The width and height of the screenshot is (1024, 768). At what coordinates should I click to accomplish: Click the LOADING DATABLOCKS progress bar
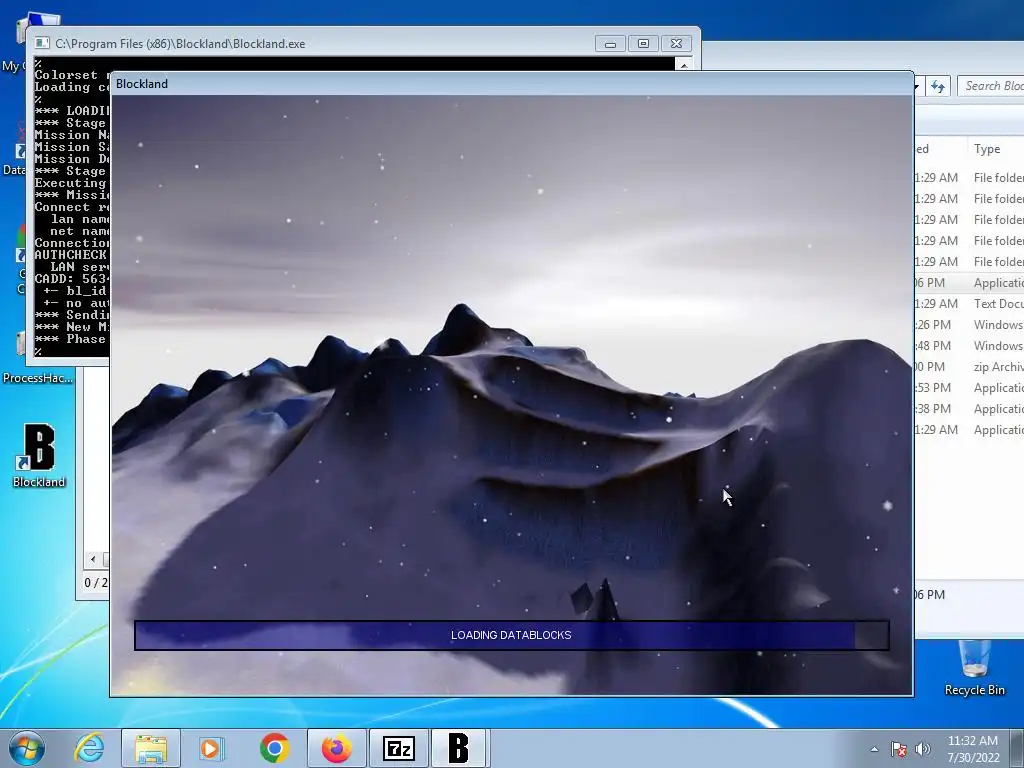click(511, 635)
